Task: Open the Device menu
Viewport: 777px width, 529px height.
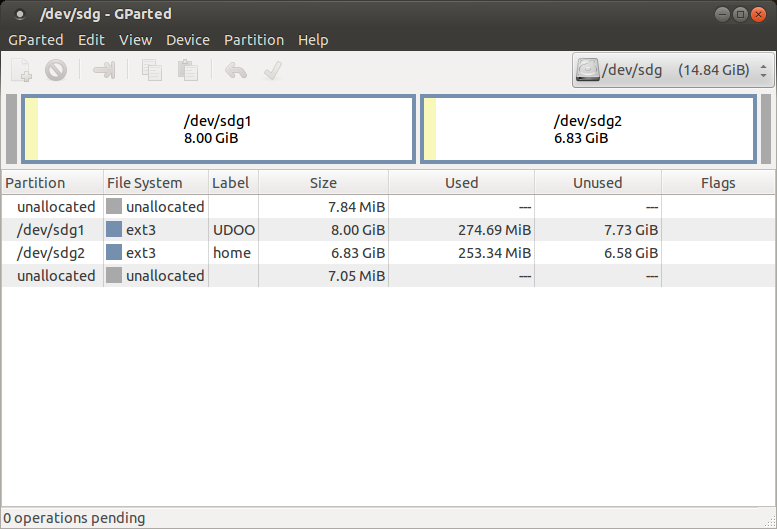Action: [188, 40]
